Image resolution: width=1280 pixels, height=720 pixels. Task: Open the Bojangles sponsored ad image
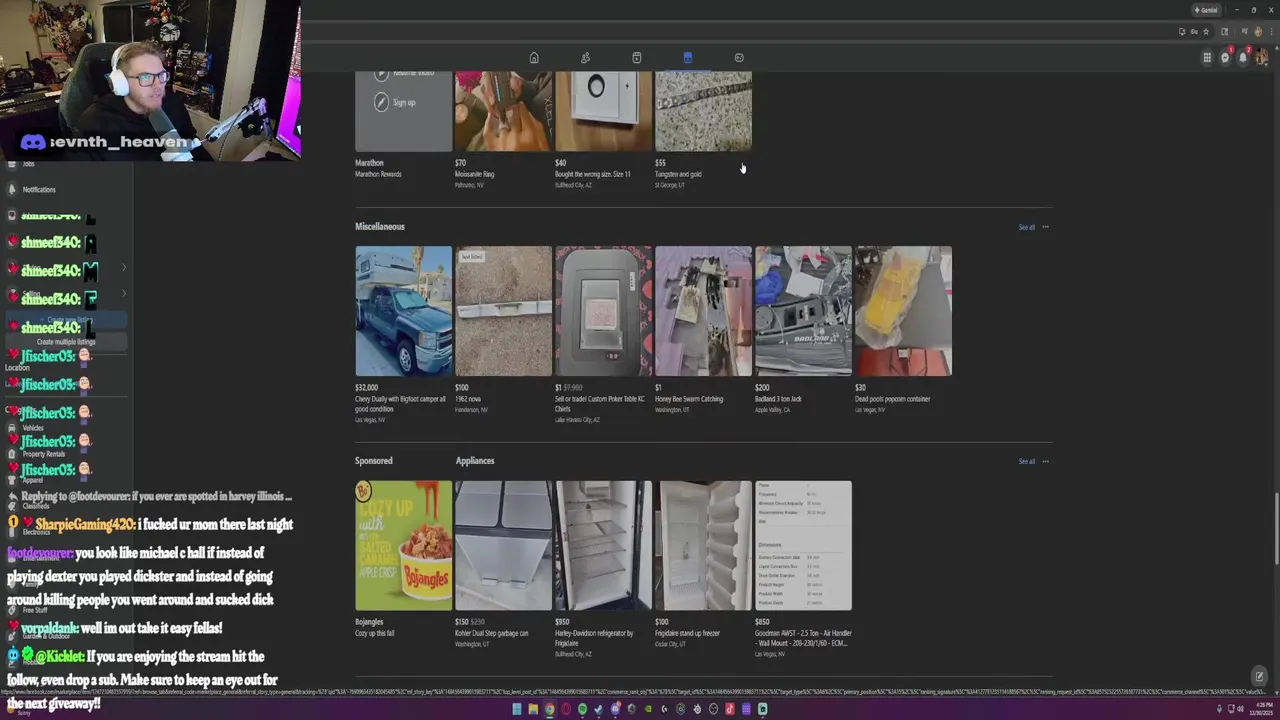403,546
